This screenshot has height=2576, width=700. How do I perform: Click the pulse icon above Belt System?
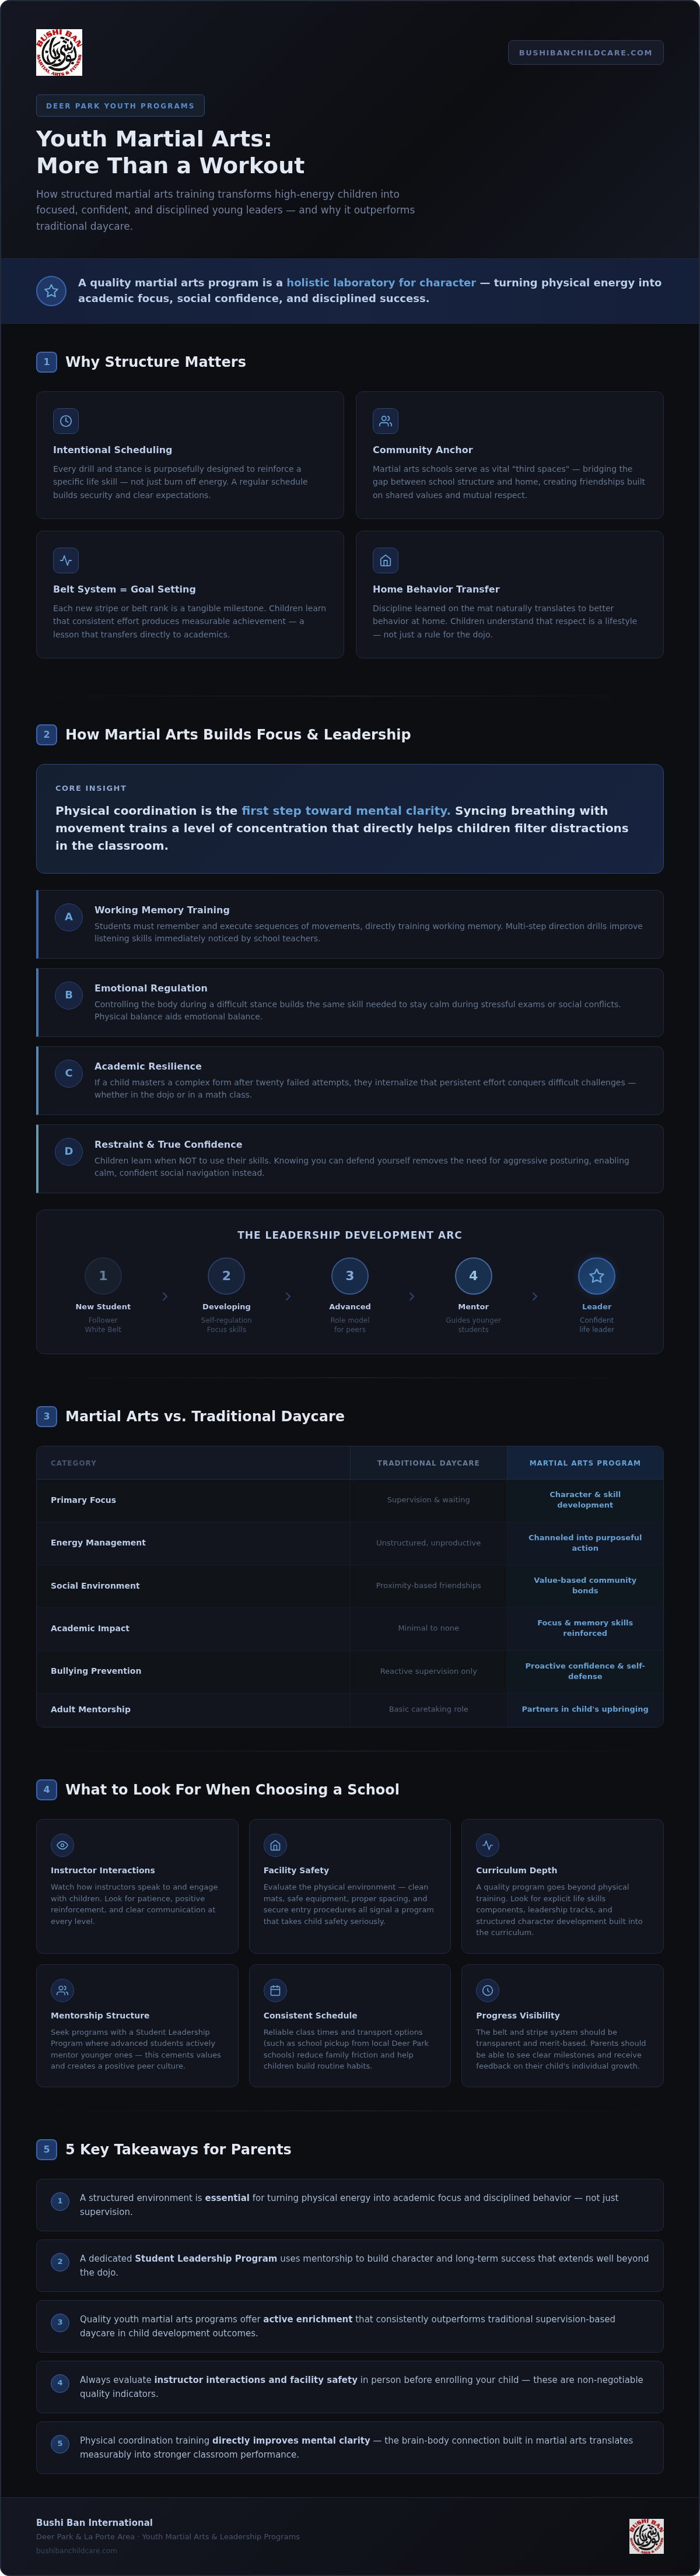point(66,560)
